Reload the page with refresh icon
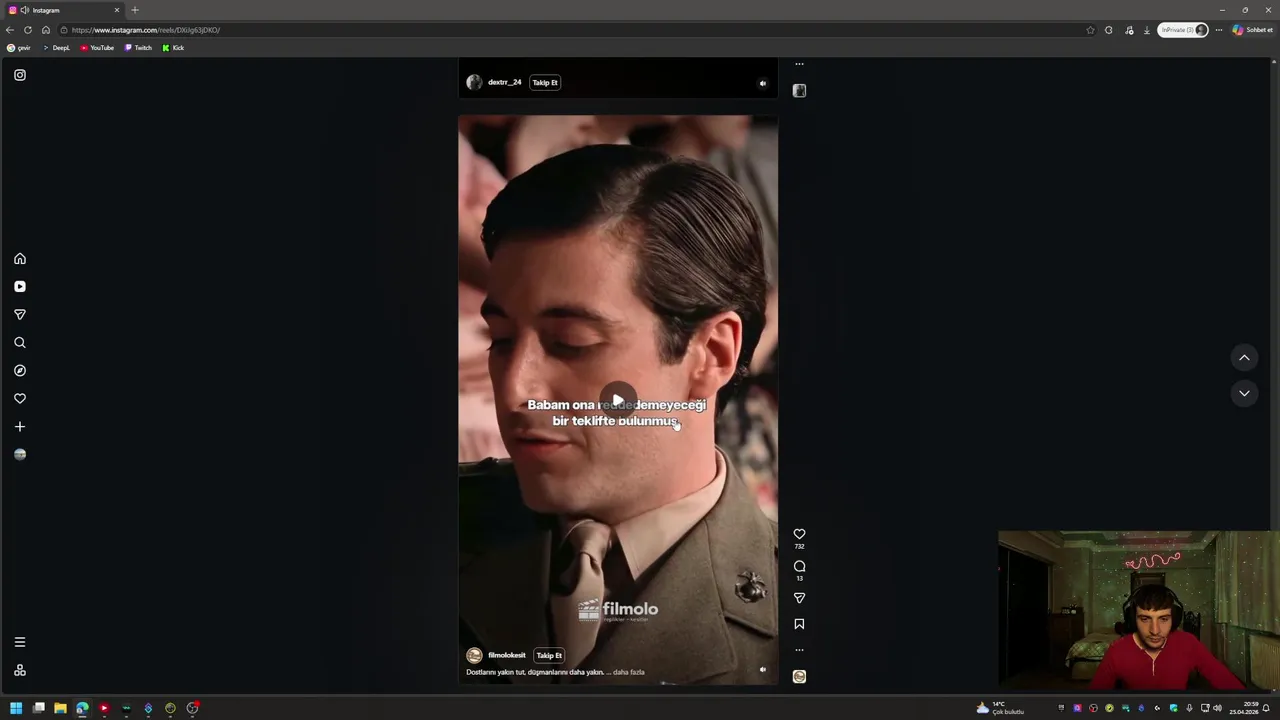Screen dimensions: 1280x720 pyautogui.click(x=28, y=30)
